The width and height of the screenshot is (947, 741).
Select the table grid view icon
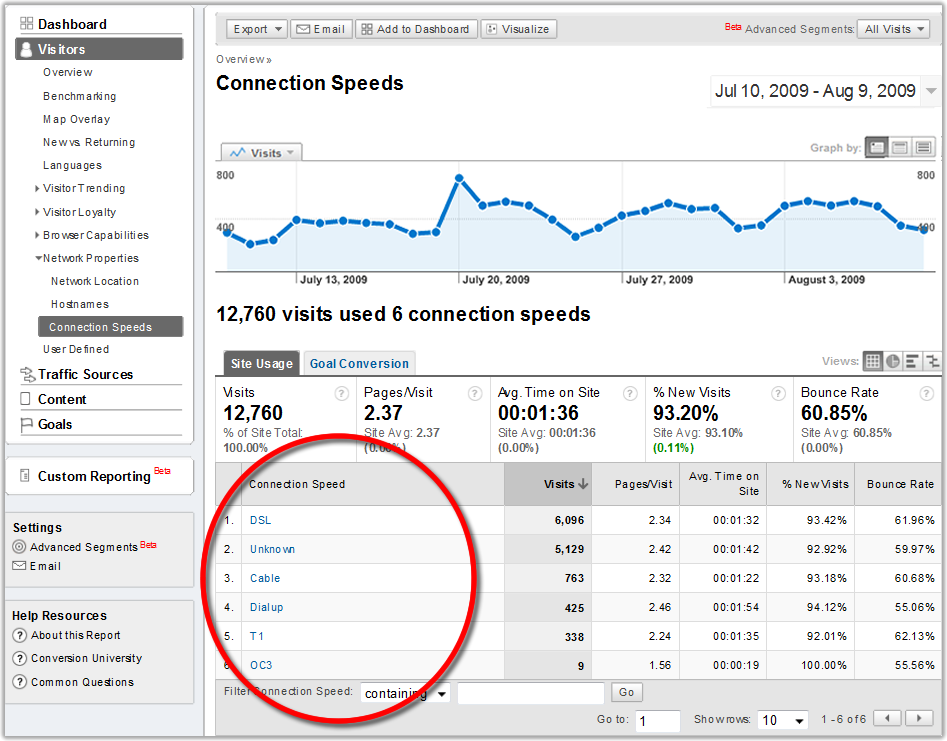click(873, 362)
